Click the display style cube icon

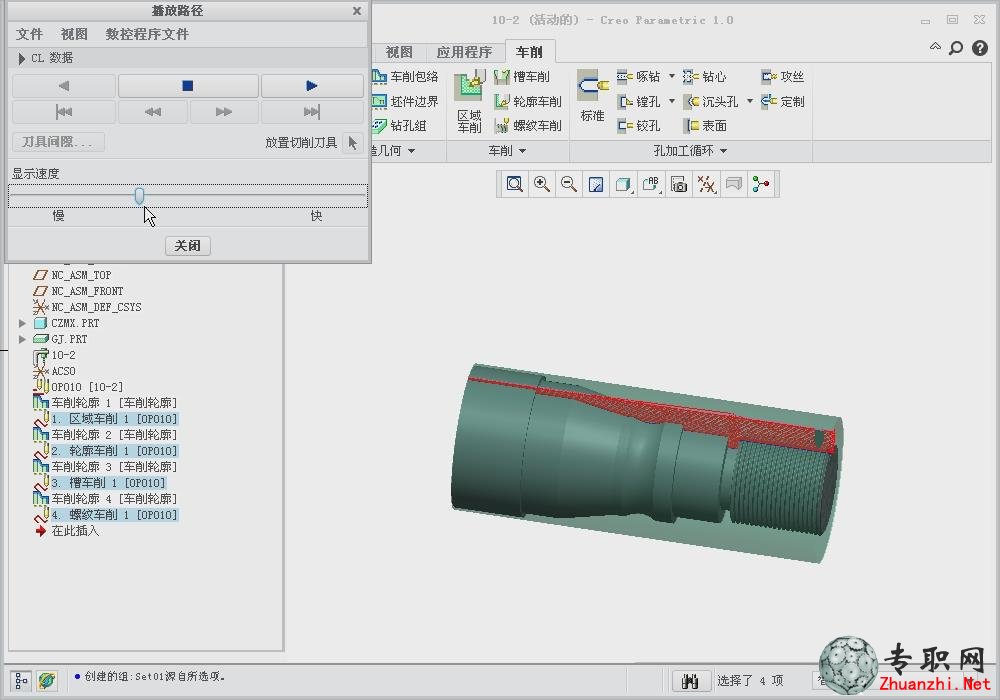coord(623,184)
